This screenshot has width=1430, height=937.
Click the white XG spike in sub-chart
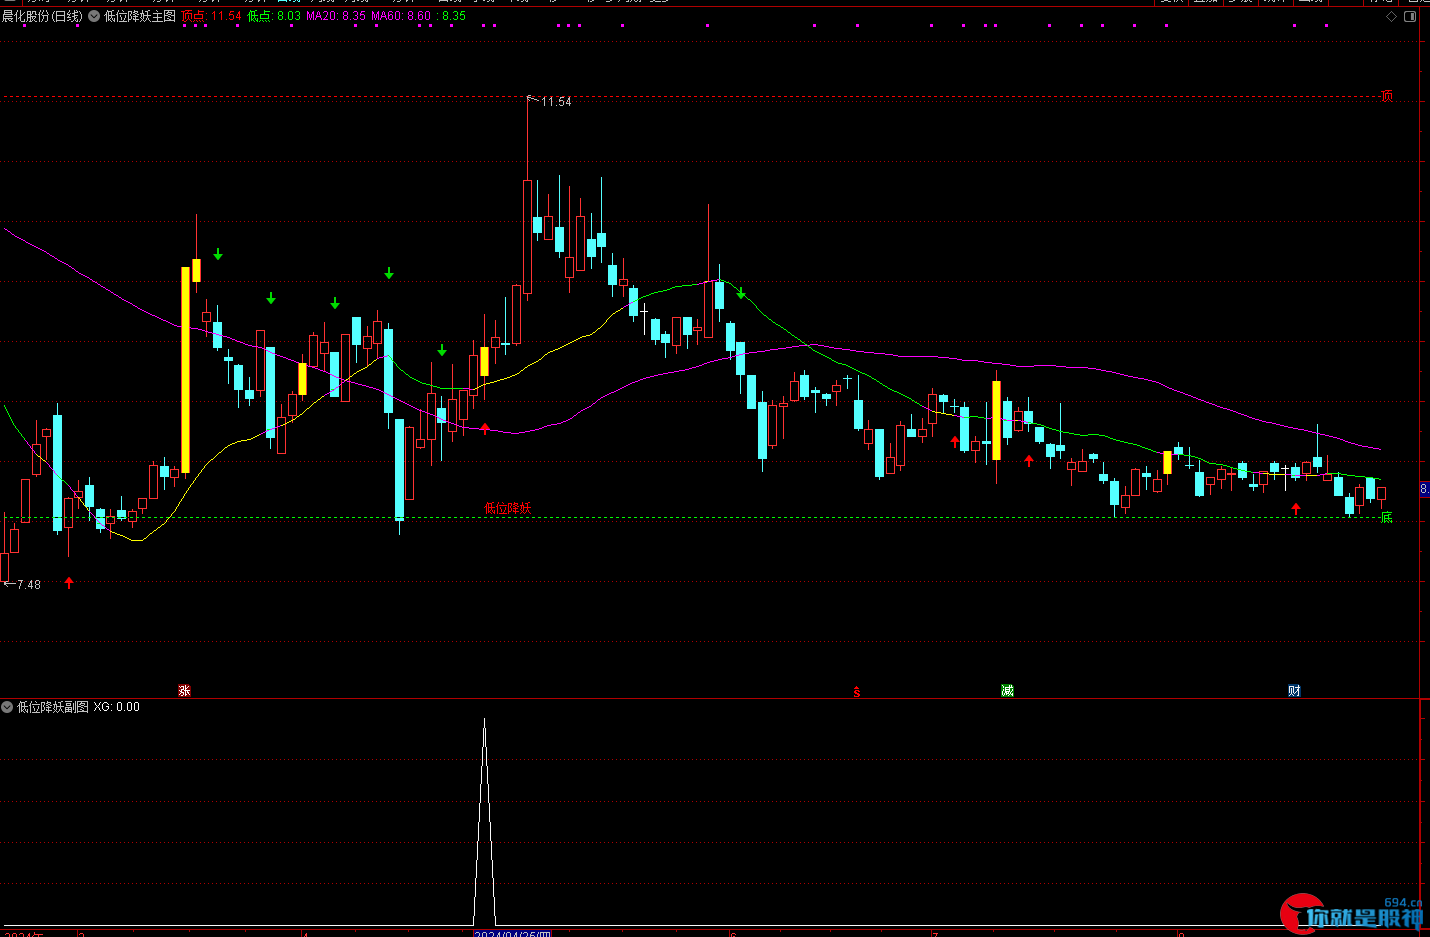tap(484, 820)
